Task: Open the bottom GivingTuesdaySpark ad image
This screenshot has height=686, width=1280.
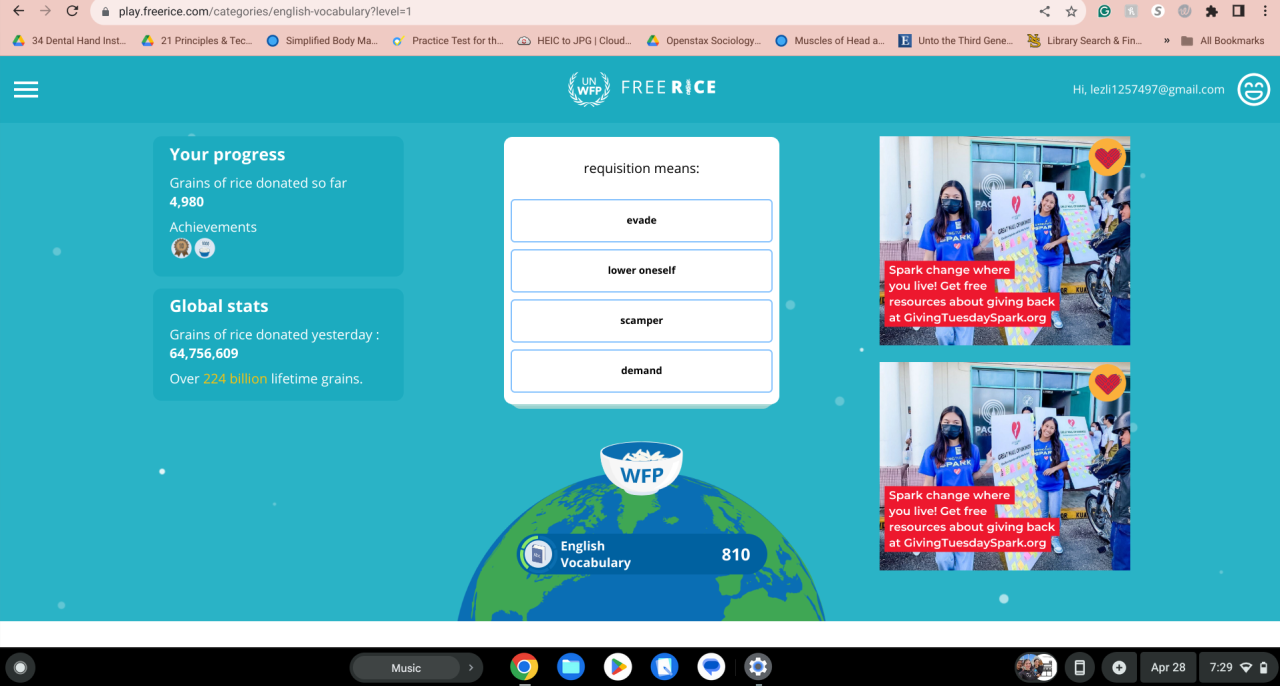Action: click(1004, 466)
